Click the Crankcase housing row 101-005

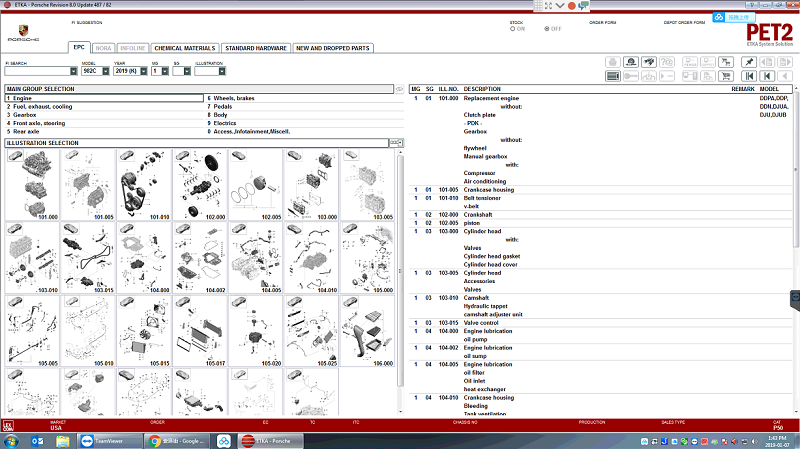602,190
